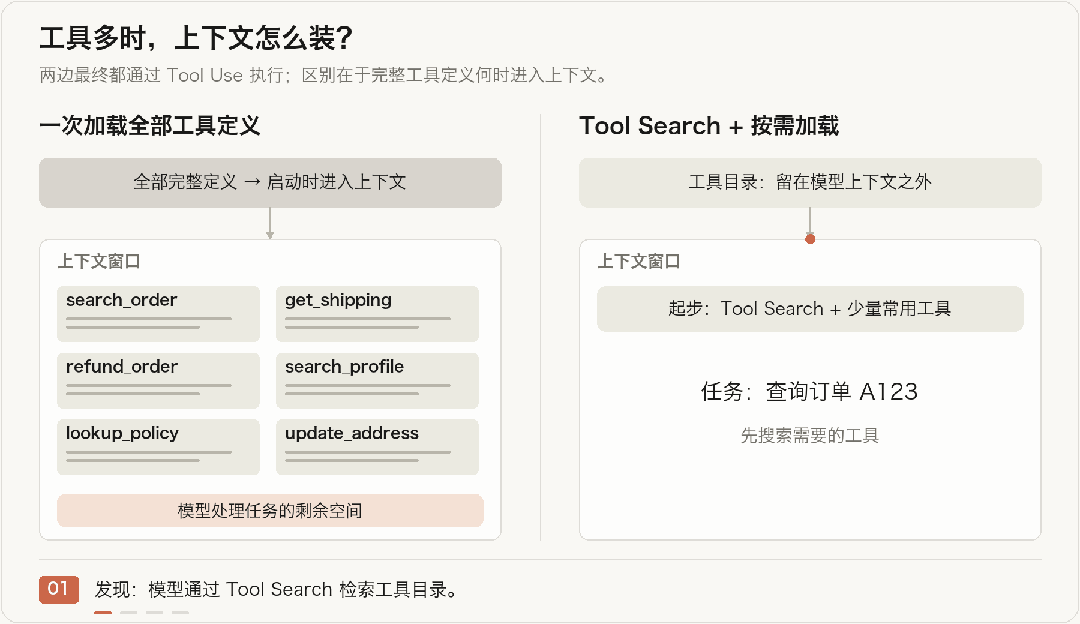Select the search_profile tool card
Screen dimensions: 1080x624
[377, 380]
